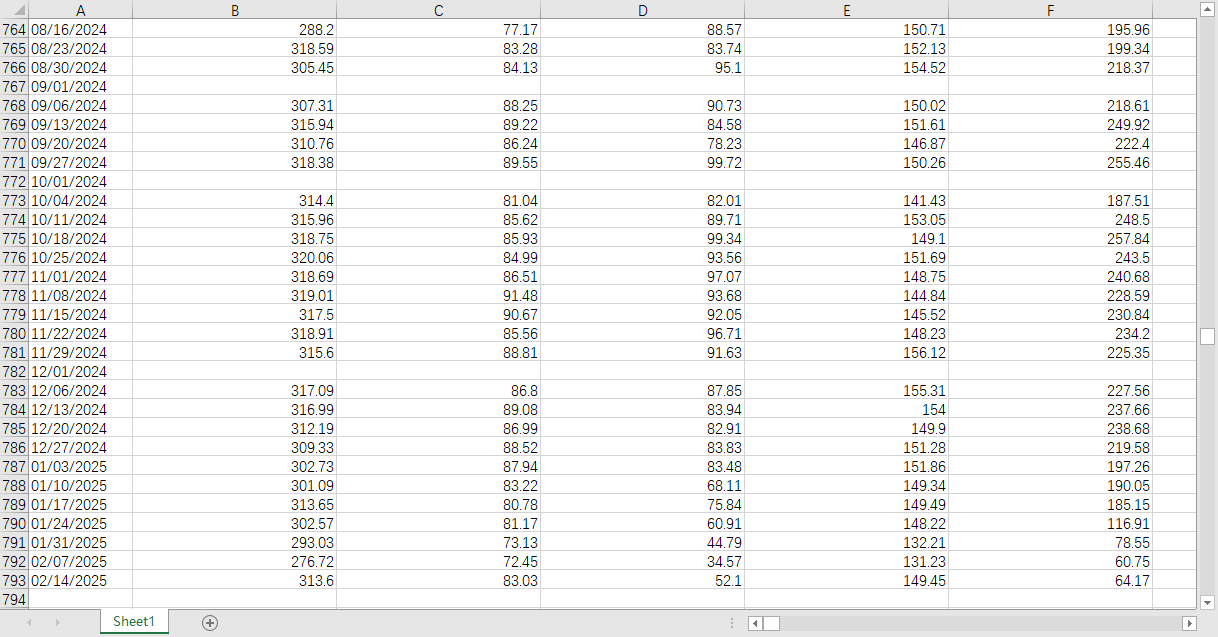Add a new sheet with plus icon
The height and width of the screenshot is (637, 1218).
210,622
